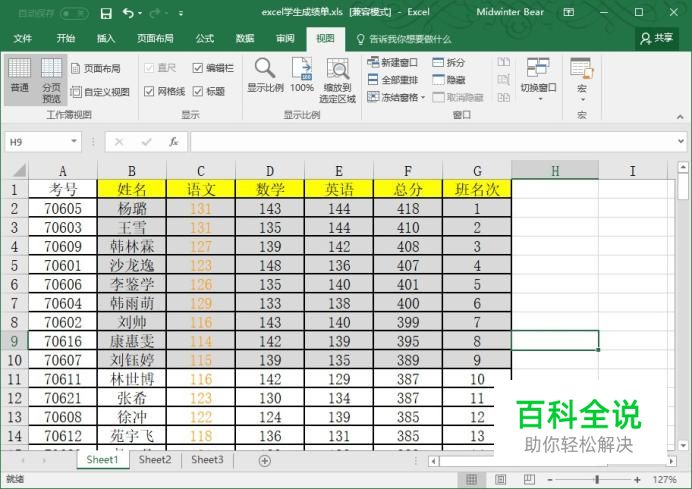Screen dimensions: 692x489
Task: Click 新建窗口 new window
Action: (x=392, y=62)
